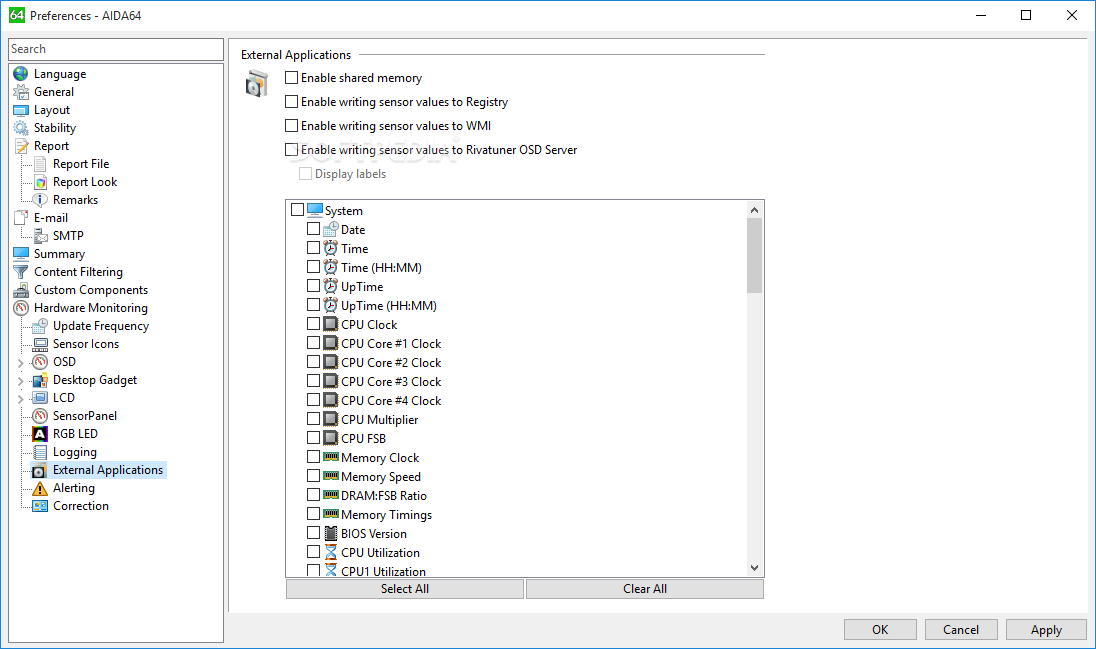Click the Stability gear icon
Image resolution: width=1096 pixels, height=649 pixels.
pyautogui.click(x=21, y=128)
